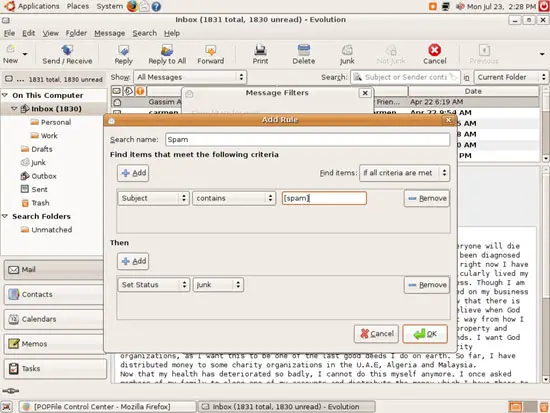Open the Search menu

pos(145,33)
